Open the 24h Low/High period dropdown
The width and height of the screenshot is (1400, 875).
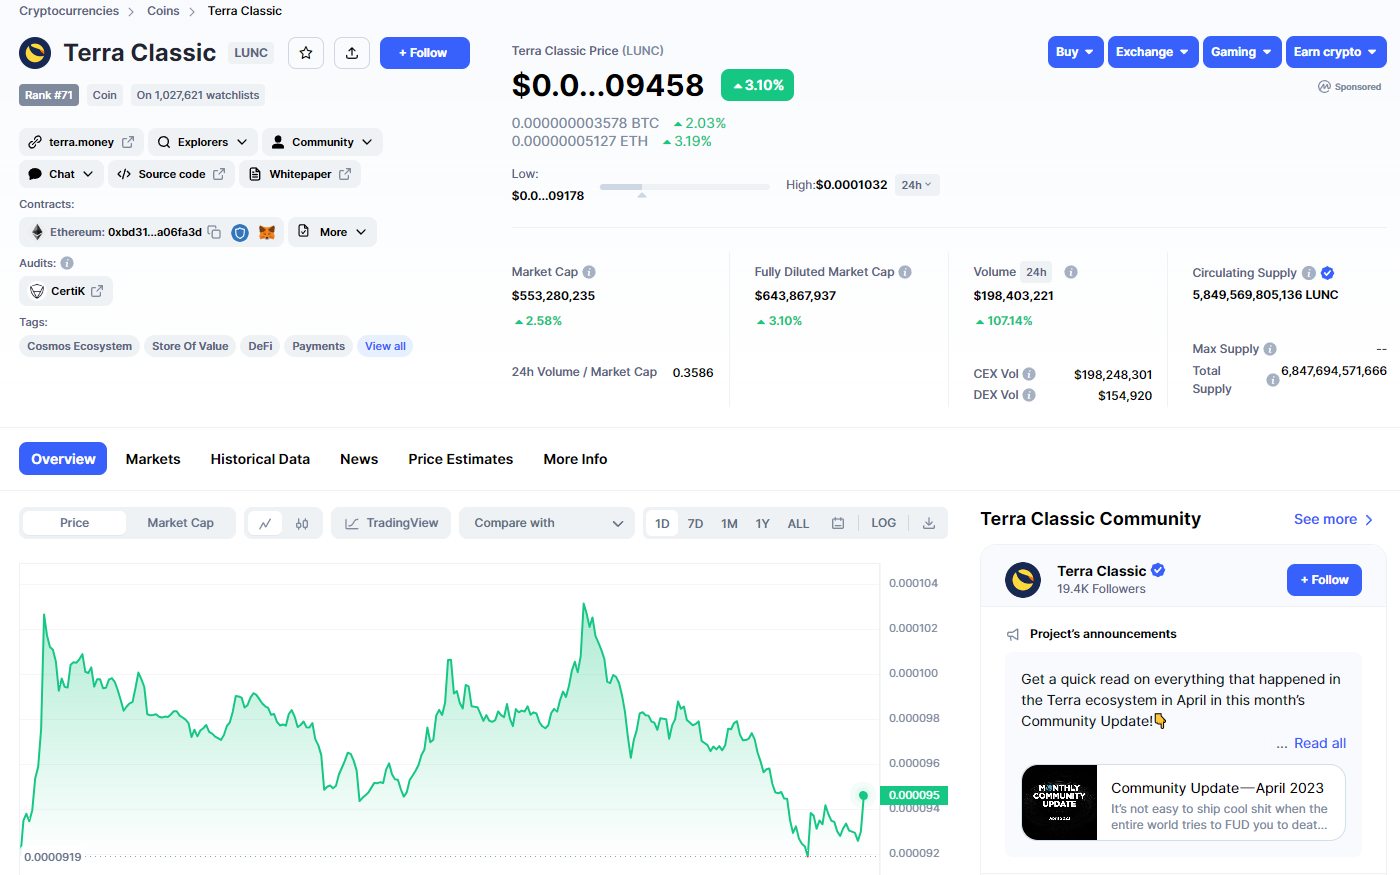[917, 185]
